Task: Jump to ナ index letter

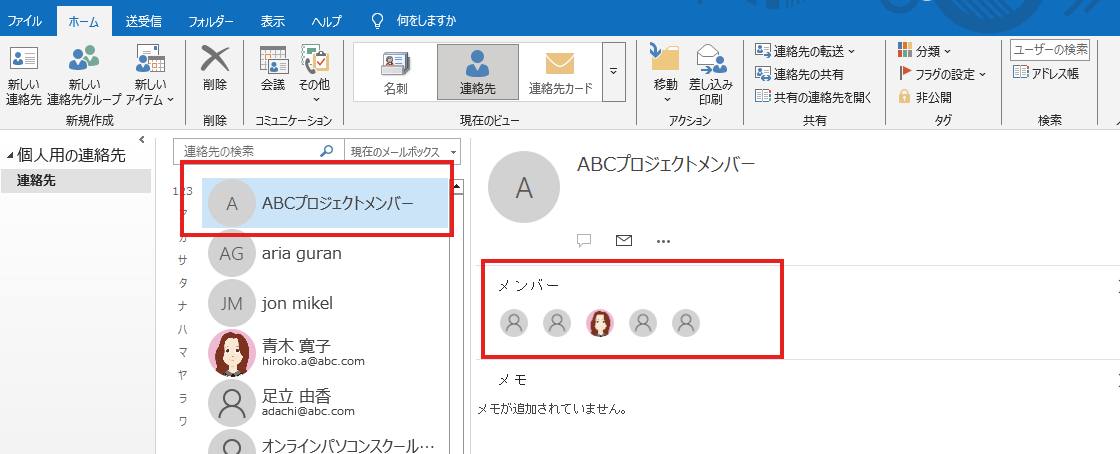Action: coord(183,306)
